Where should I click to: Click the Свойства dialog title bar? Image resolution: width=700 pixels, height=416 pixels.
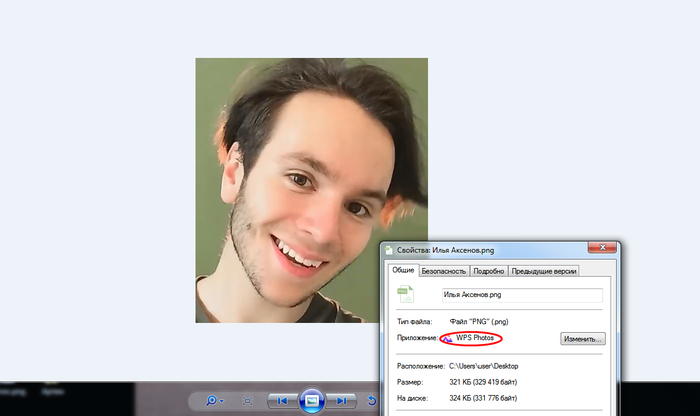(x=500, y=251)
